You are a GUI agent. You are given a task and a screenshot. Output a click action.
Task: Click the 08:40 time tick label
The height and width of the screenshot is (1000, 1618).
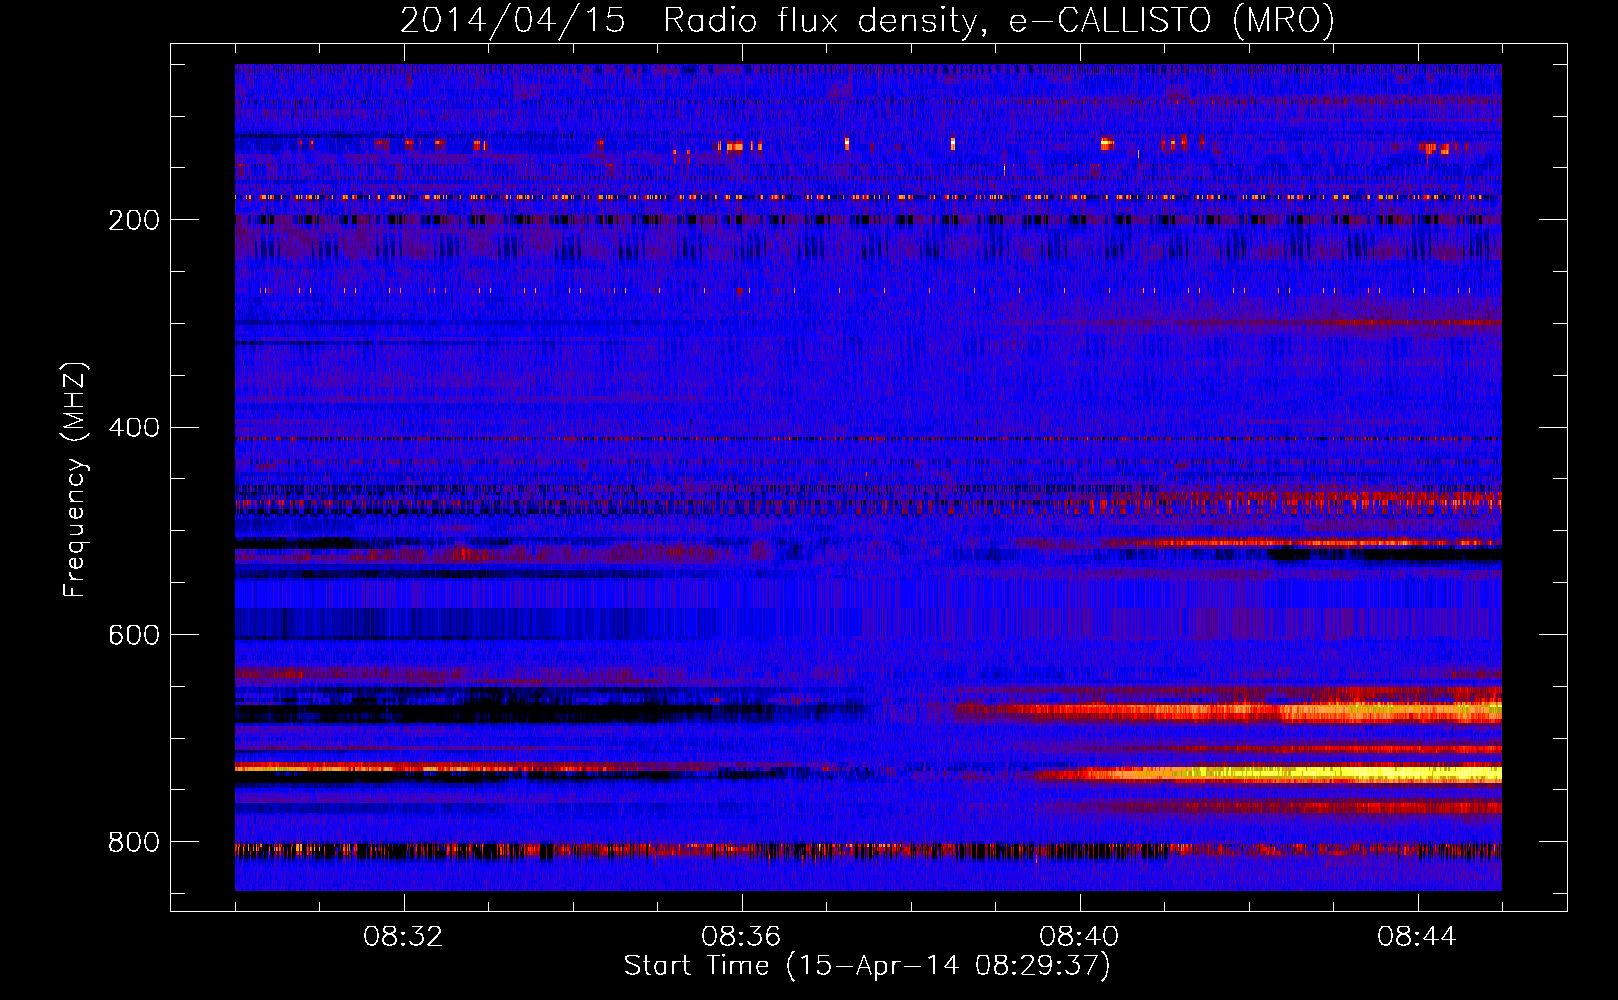coord(1080,937)
